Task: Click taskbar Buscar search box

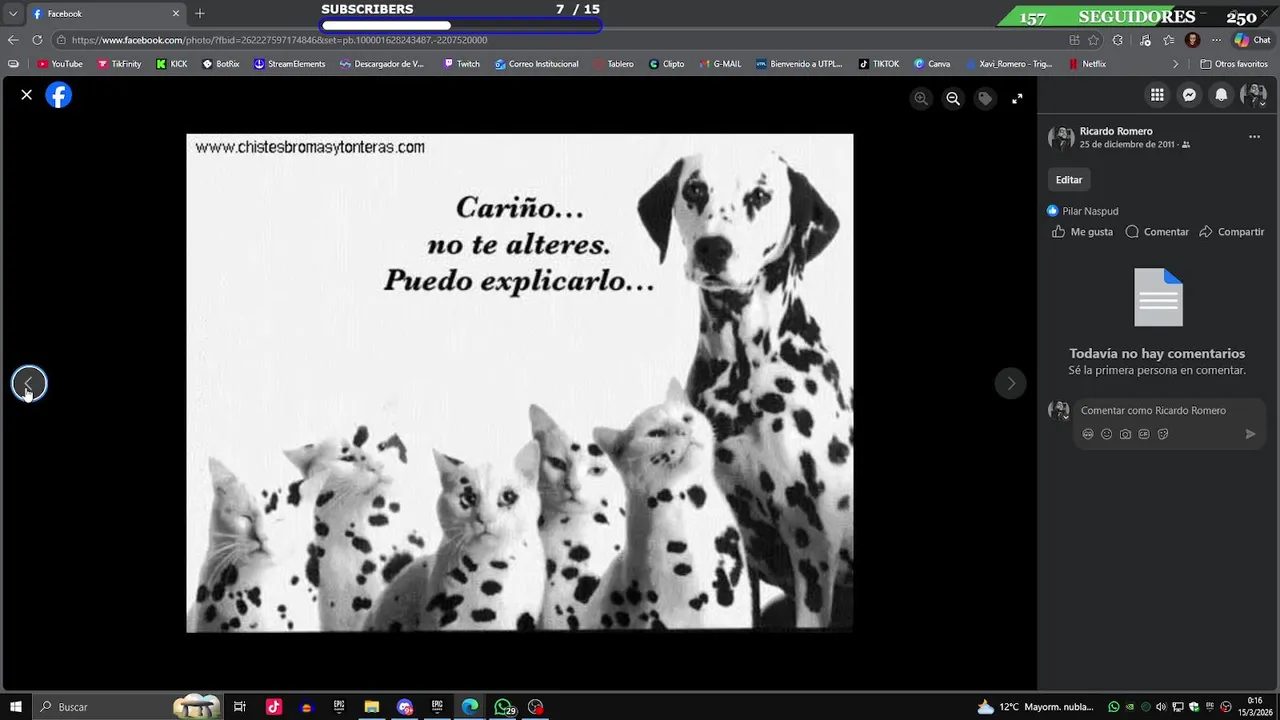Action: click(x=128, y=707)
